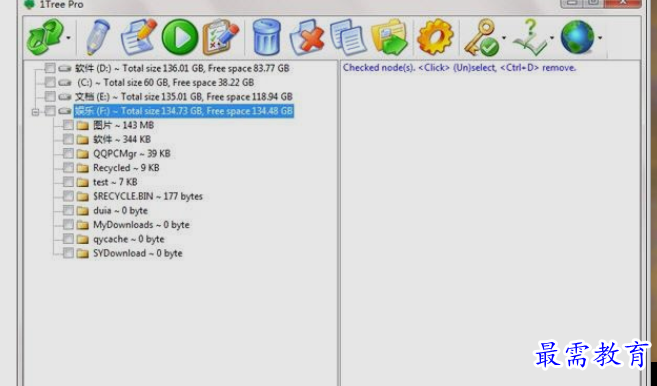Click the key with green check icon
This screenshot has width=657, height=386.
(x=482, y=38)
